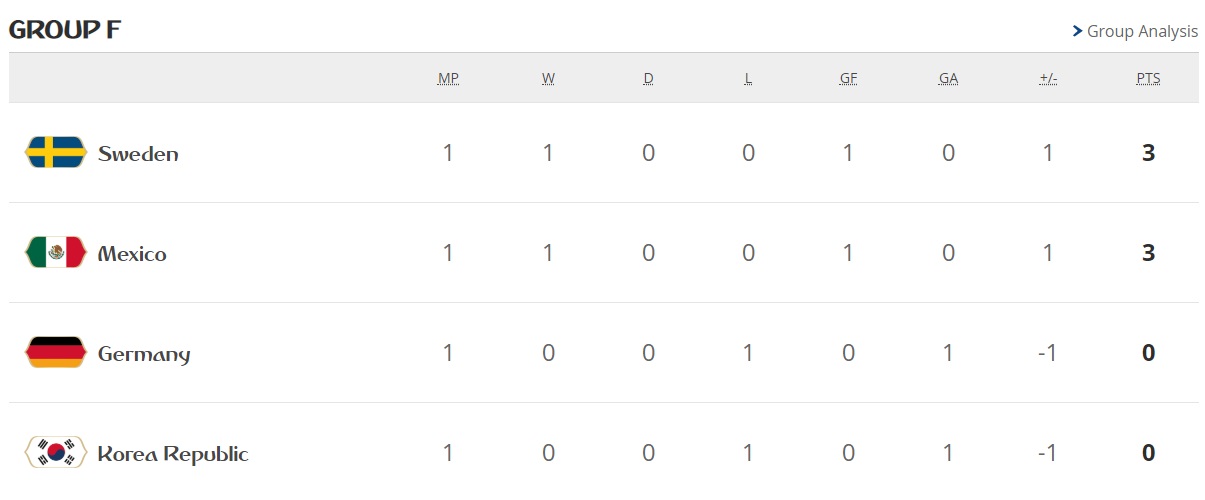Click the PTS column header
This screenshot has height=500, width=1205.
pyautogui.click(x=1148, y=78)
